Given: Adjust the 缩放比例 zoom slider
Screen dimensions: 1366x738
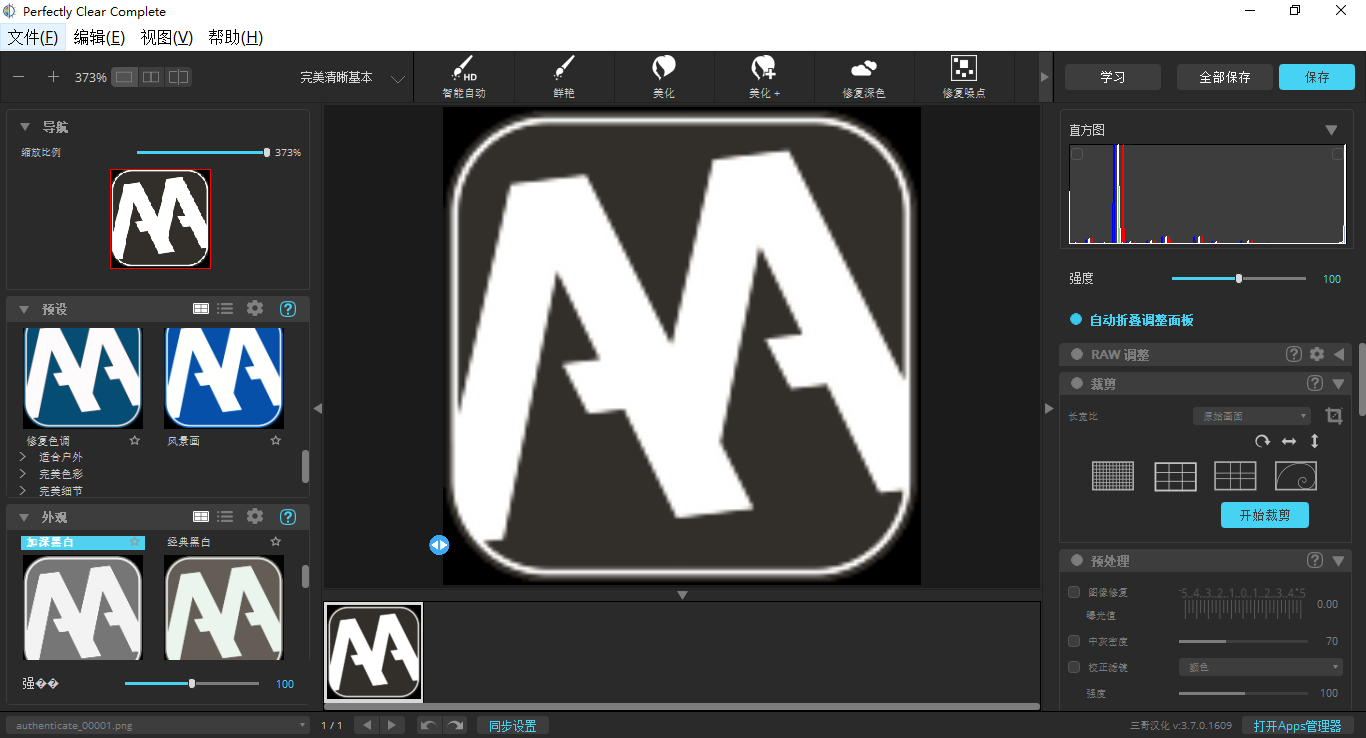Looking at the screenshot, I should (202, 153).
